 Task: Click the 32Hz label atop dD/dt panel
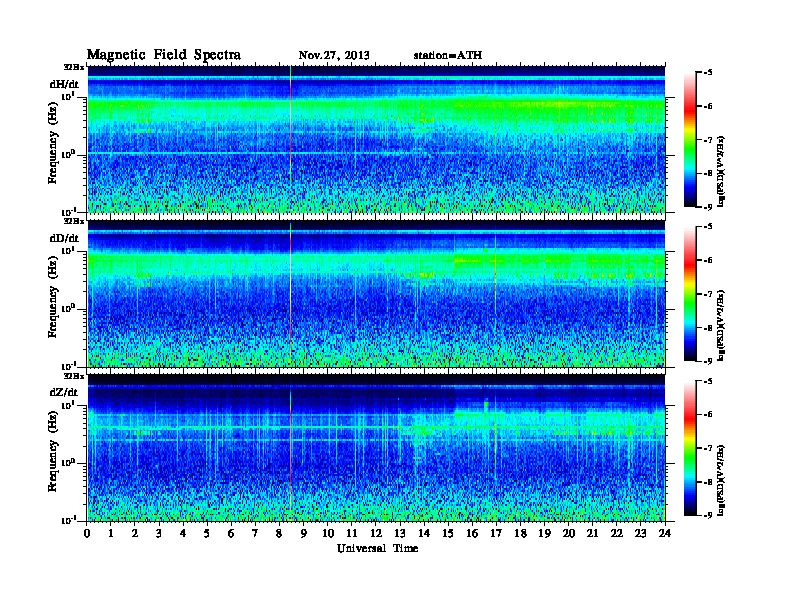(x=74, y=221)
